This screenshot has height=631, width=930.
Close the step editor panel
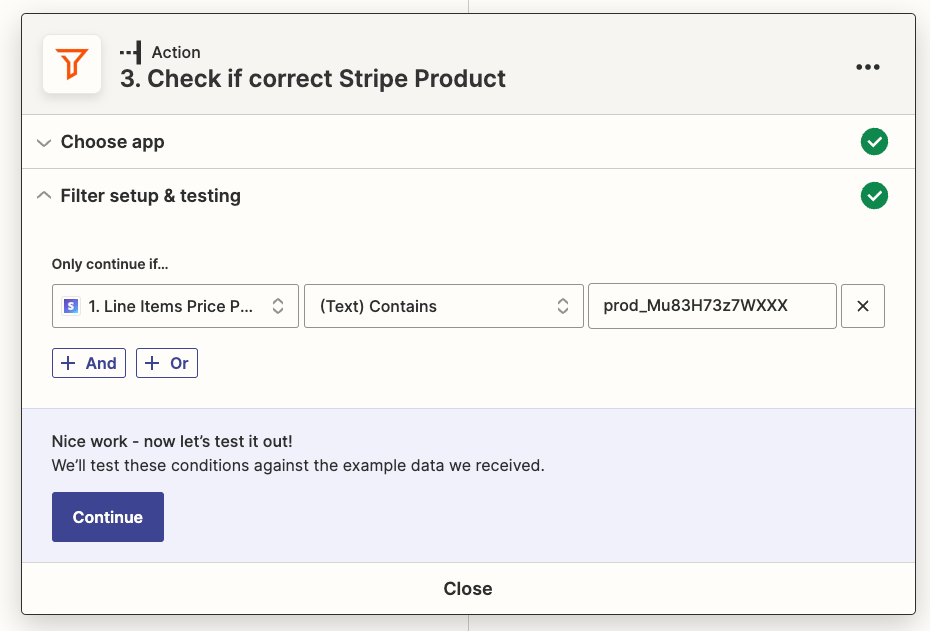coord(468,589)
